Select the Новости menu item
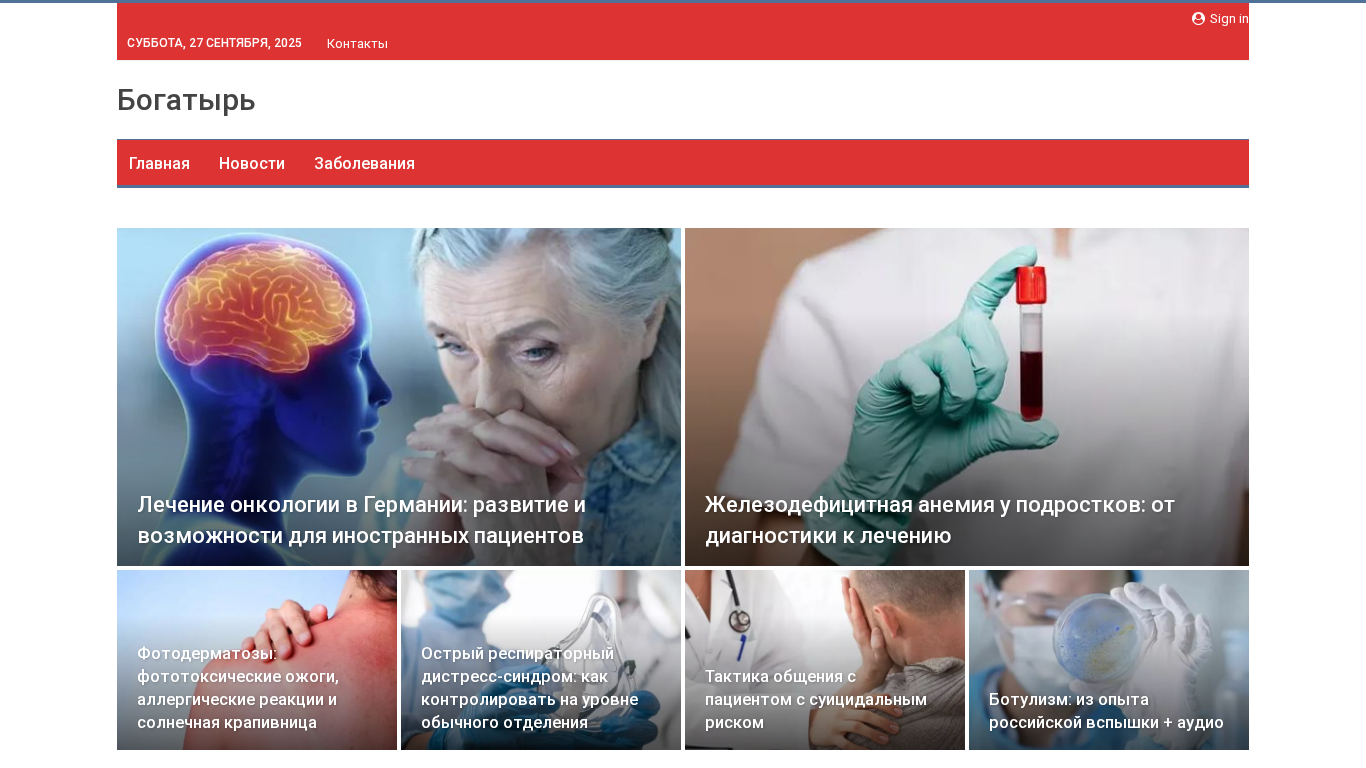The width and height of the screenshot is (1366, 768). [x=252, y=163]
